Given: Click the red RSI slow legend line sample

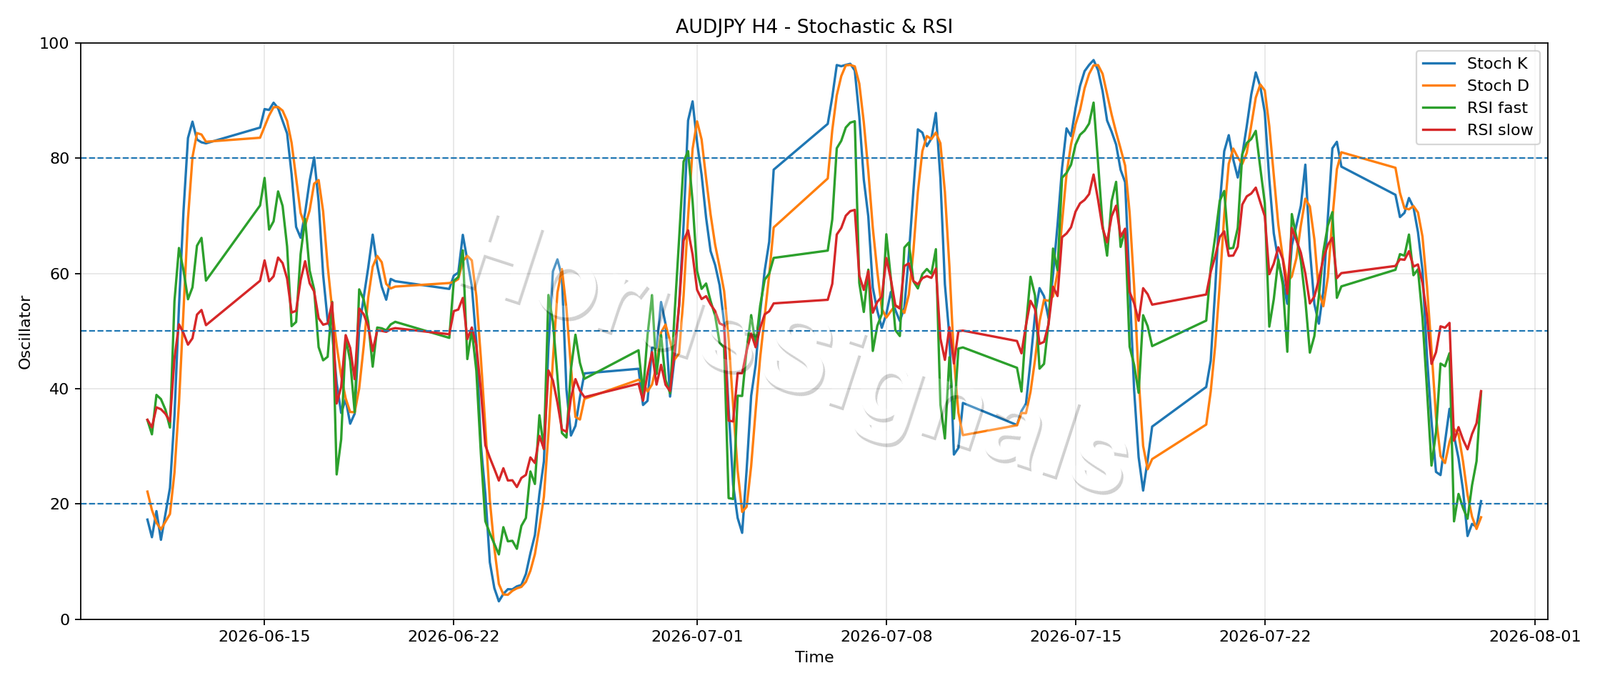Looking at the screenshot, I should pos(1439,130).
